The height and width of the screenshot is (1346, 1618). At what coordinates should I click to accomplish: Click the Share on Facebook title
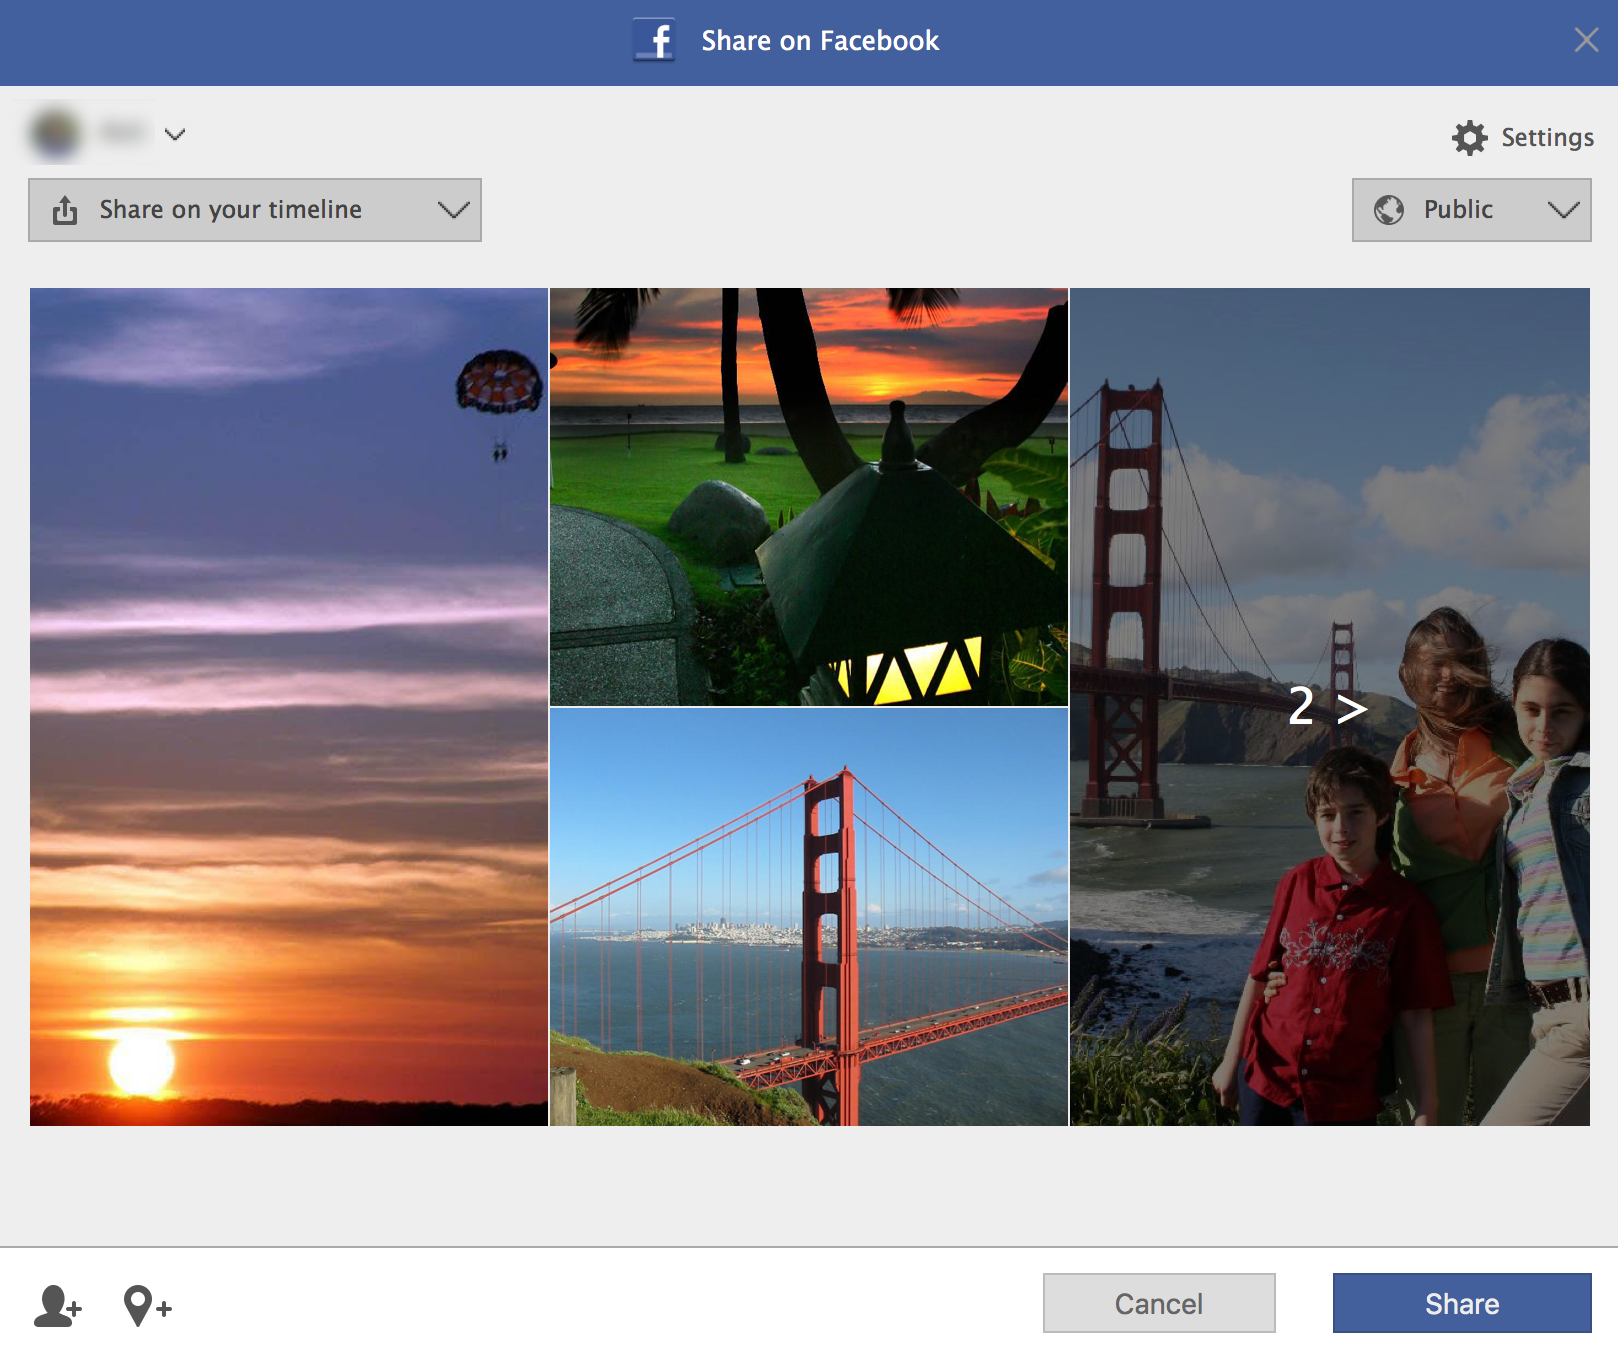pyautogui.click(x=820, y=41)
